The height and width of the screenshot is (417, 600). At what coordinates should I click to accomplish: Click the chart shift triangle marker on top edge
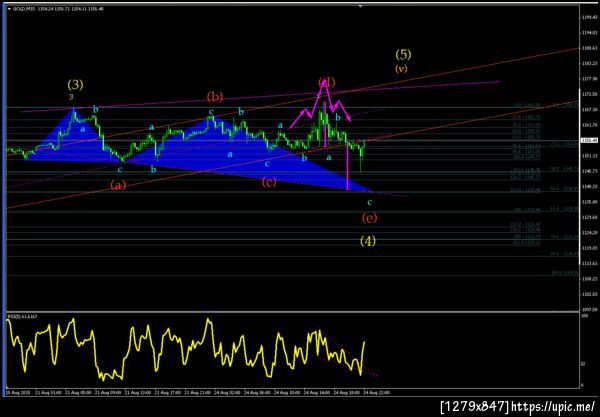click(x=360, y=6)
